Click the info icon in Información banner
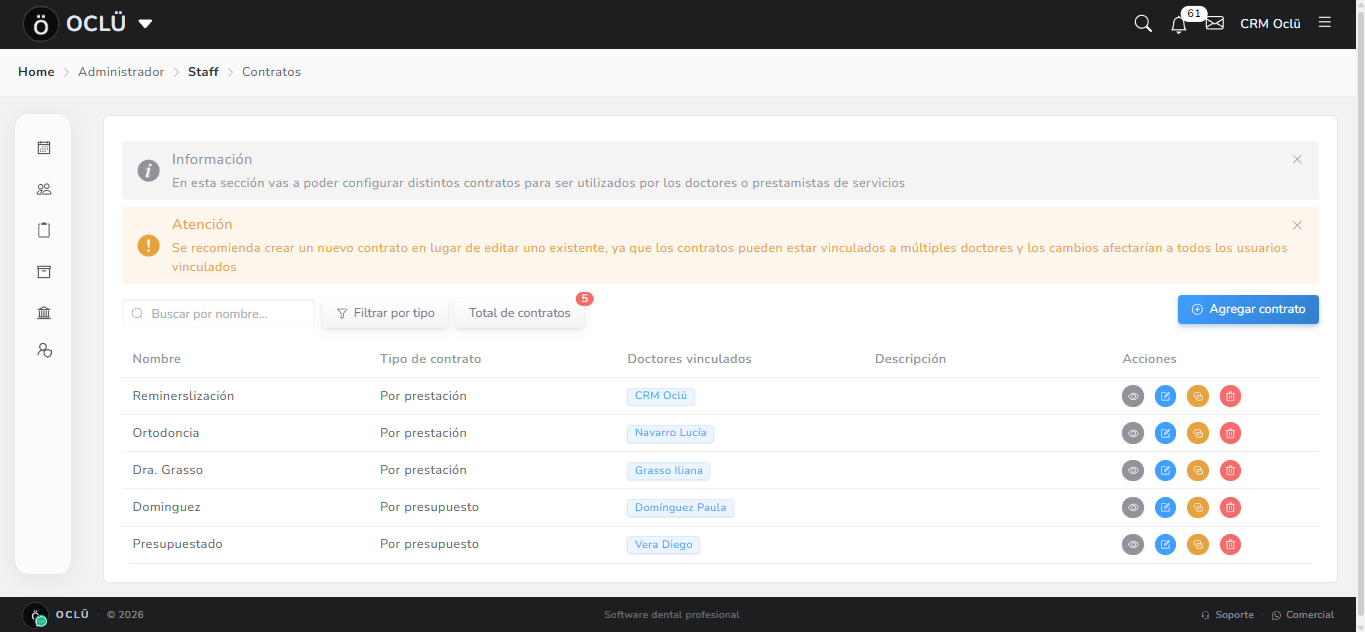1365x632 pixels. (148, 170)
